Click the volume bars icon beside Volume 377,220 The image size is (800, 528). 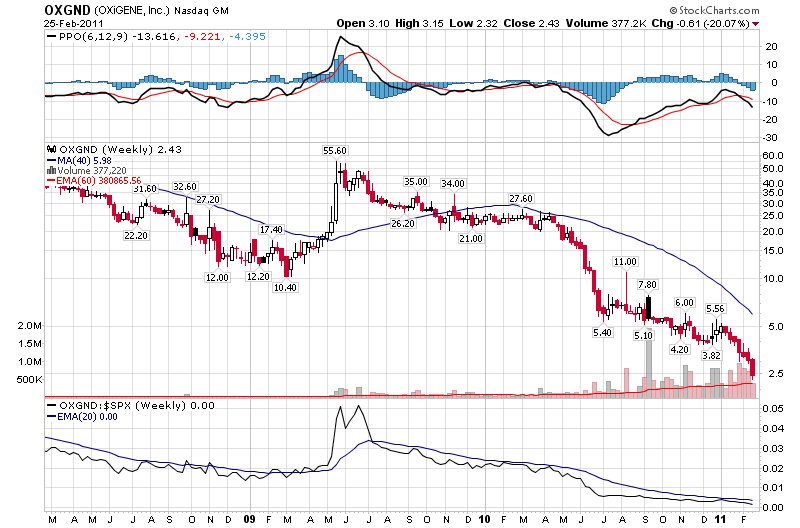(x=51, y=171)
